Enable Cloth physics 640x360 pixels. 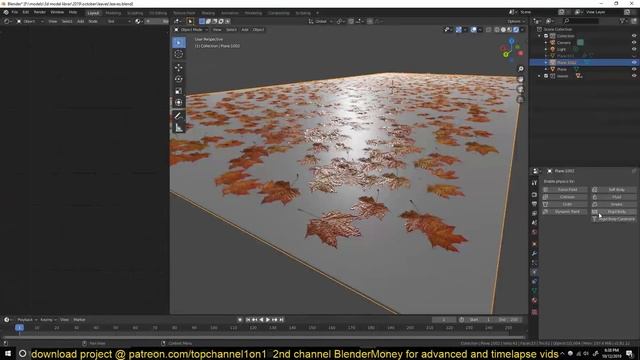564,204
